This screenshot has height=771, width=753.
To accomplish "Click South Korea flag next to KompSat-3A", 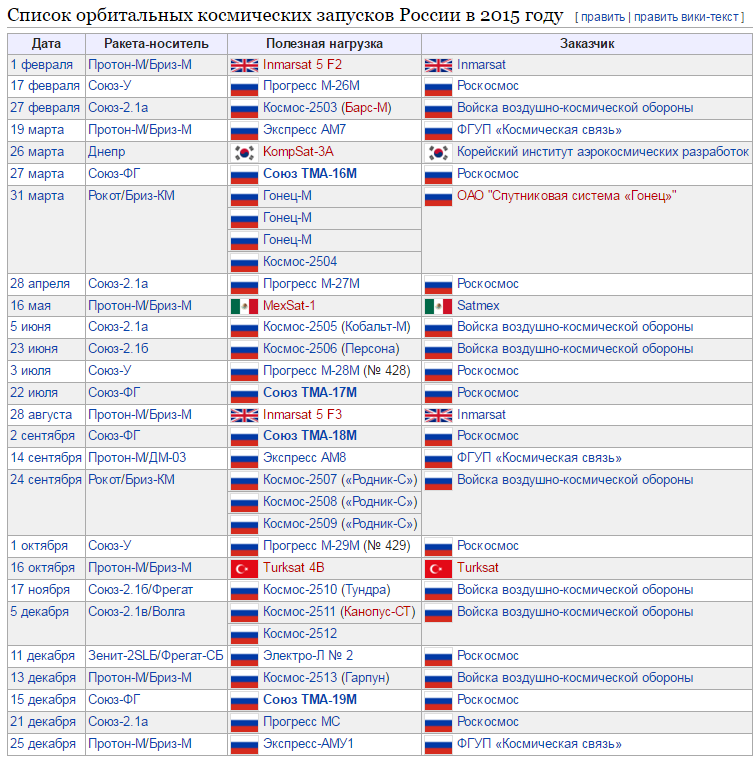I will [244, 153].
